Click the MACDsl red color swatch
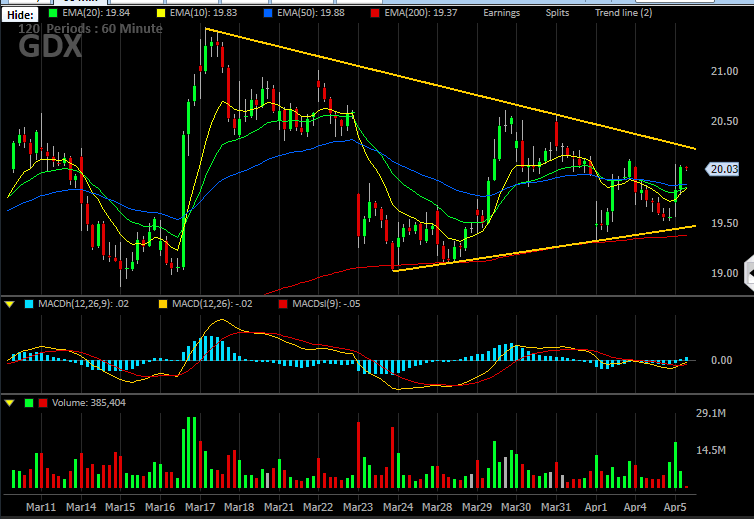Screen dimensions: 754x519 tap(283, 304)
